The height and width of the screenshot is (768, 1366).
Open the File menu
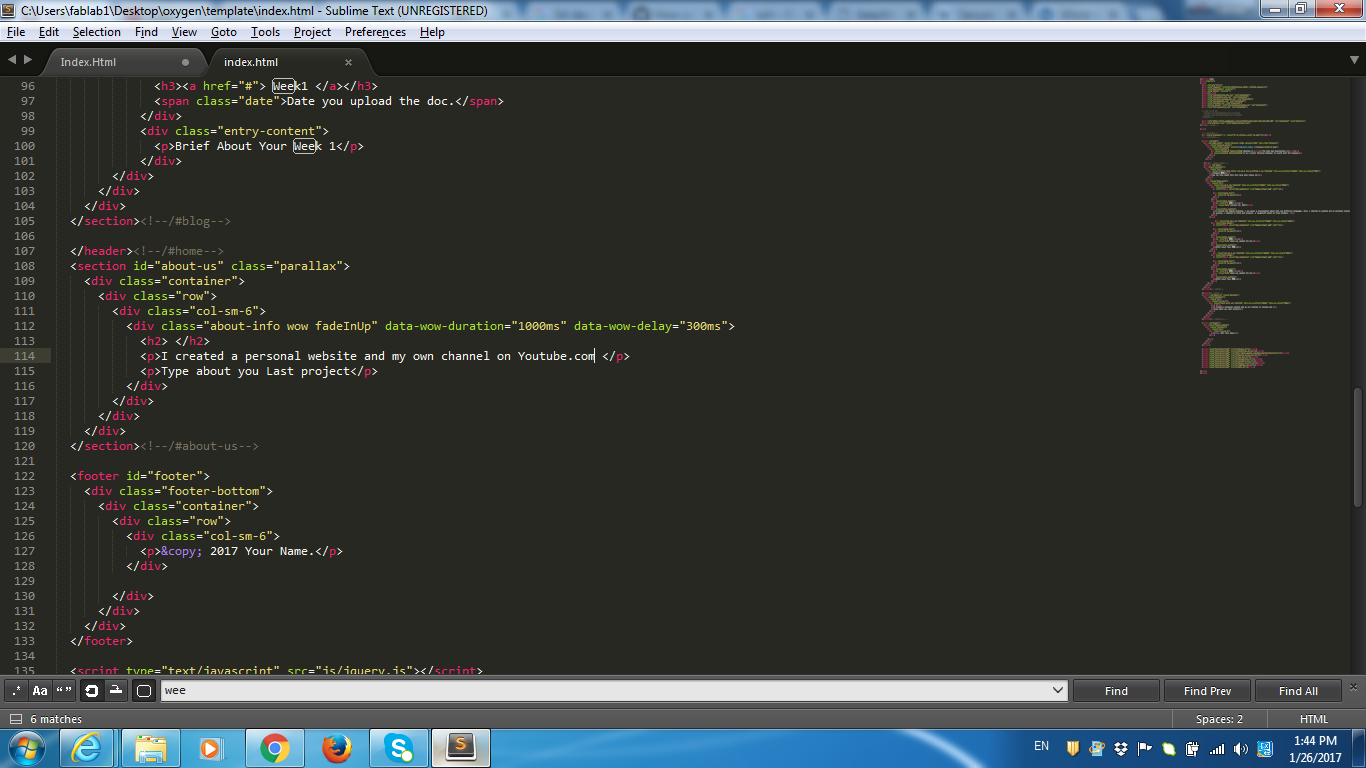pos(15,32)
